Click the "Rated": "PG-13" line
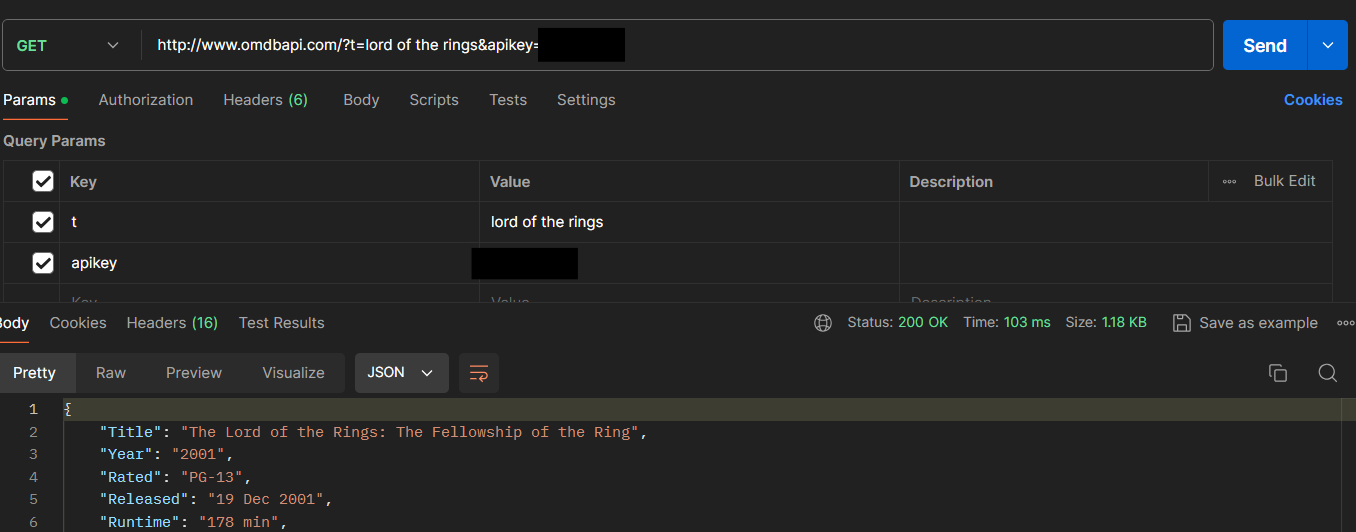Viewport: 1356px width, 532px height. 175,477
